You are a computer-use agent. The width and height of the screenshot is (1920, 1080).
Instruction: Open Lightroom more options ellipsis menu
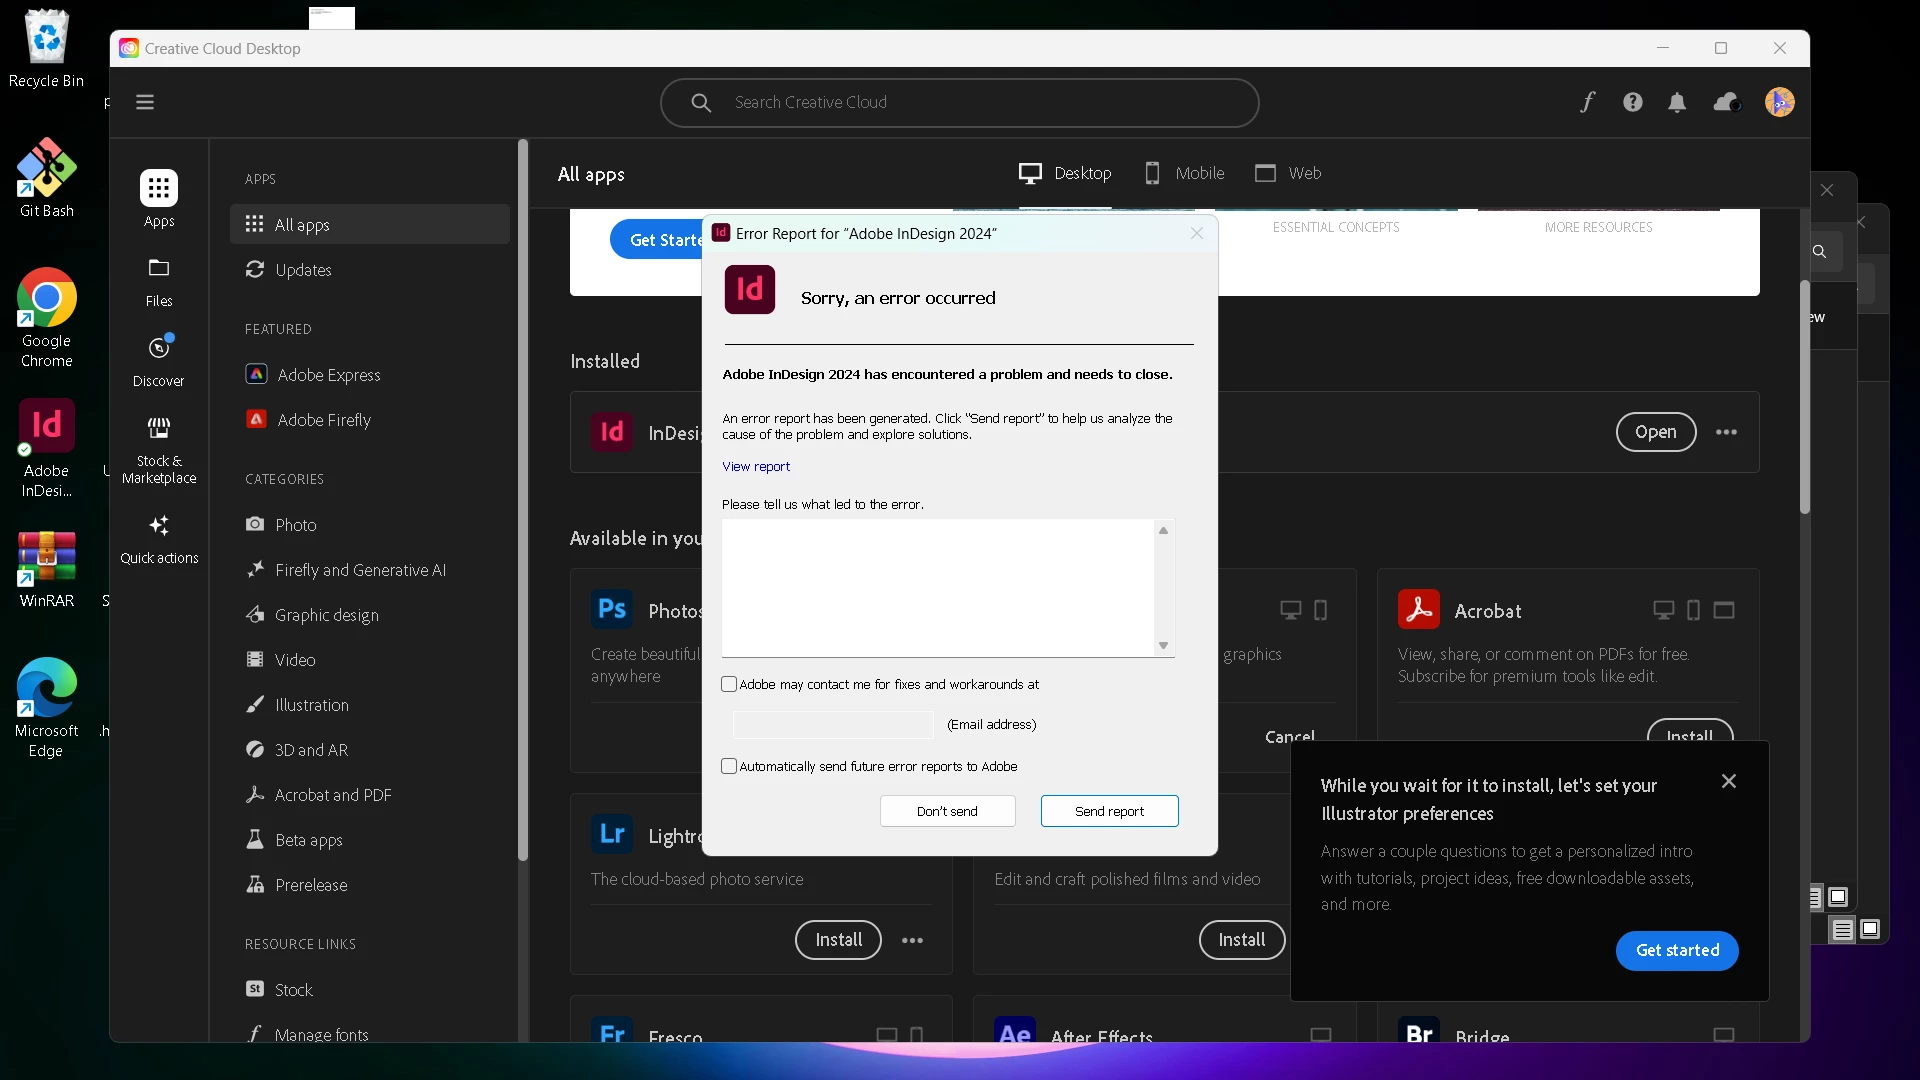pyautogui.click(x=912, y=941)
